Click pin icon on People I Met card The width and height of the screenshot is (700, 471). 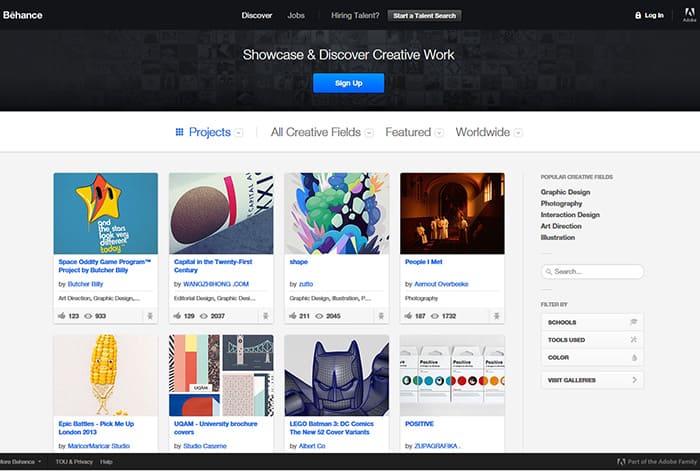(x=496, y=316)
